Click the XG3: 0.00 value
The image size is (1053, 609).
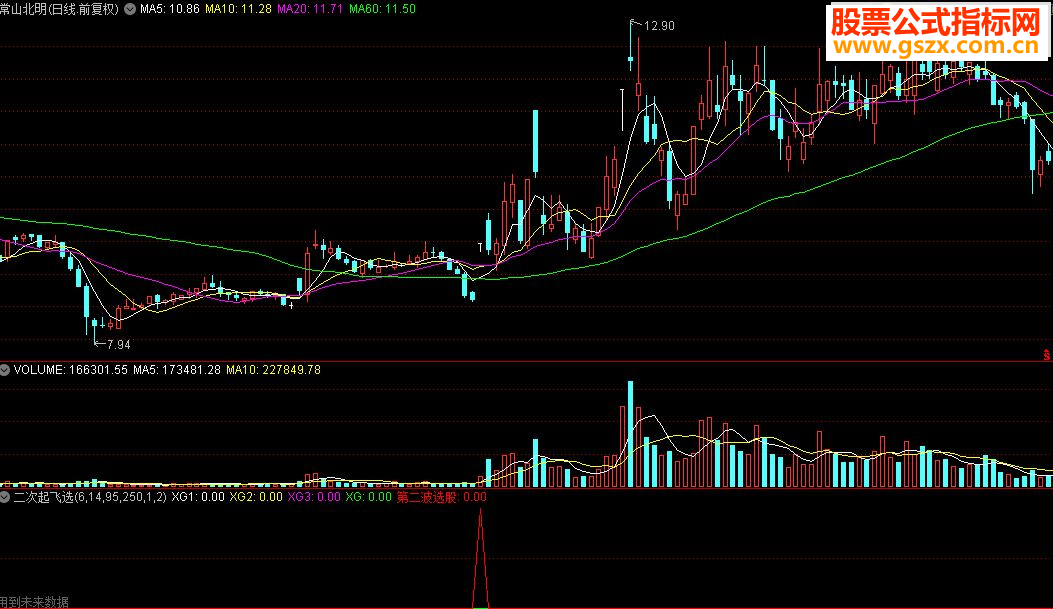(x=314, y=498)
